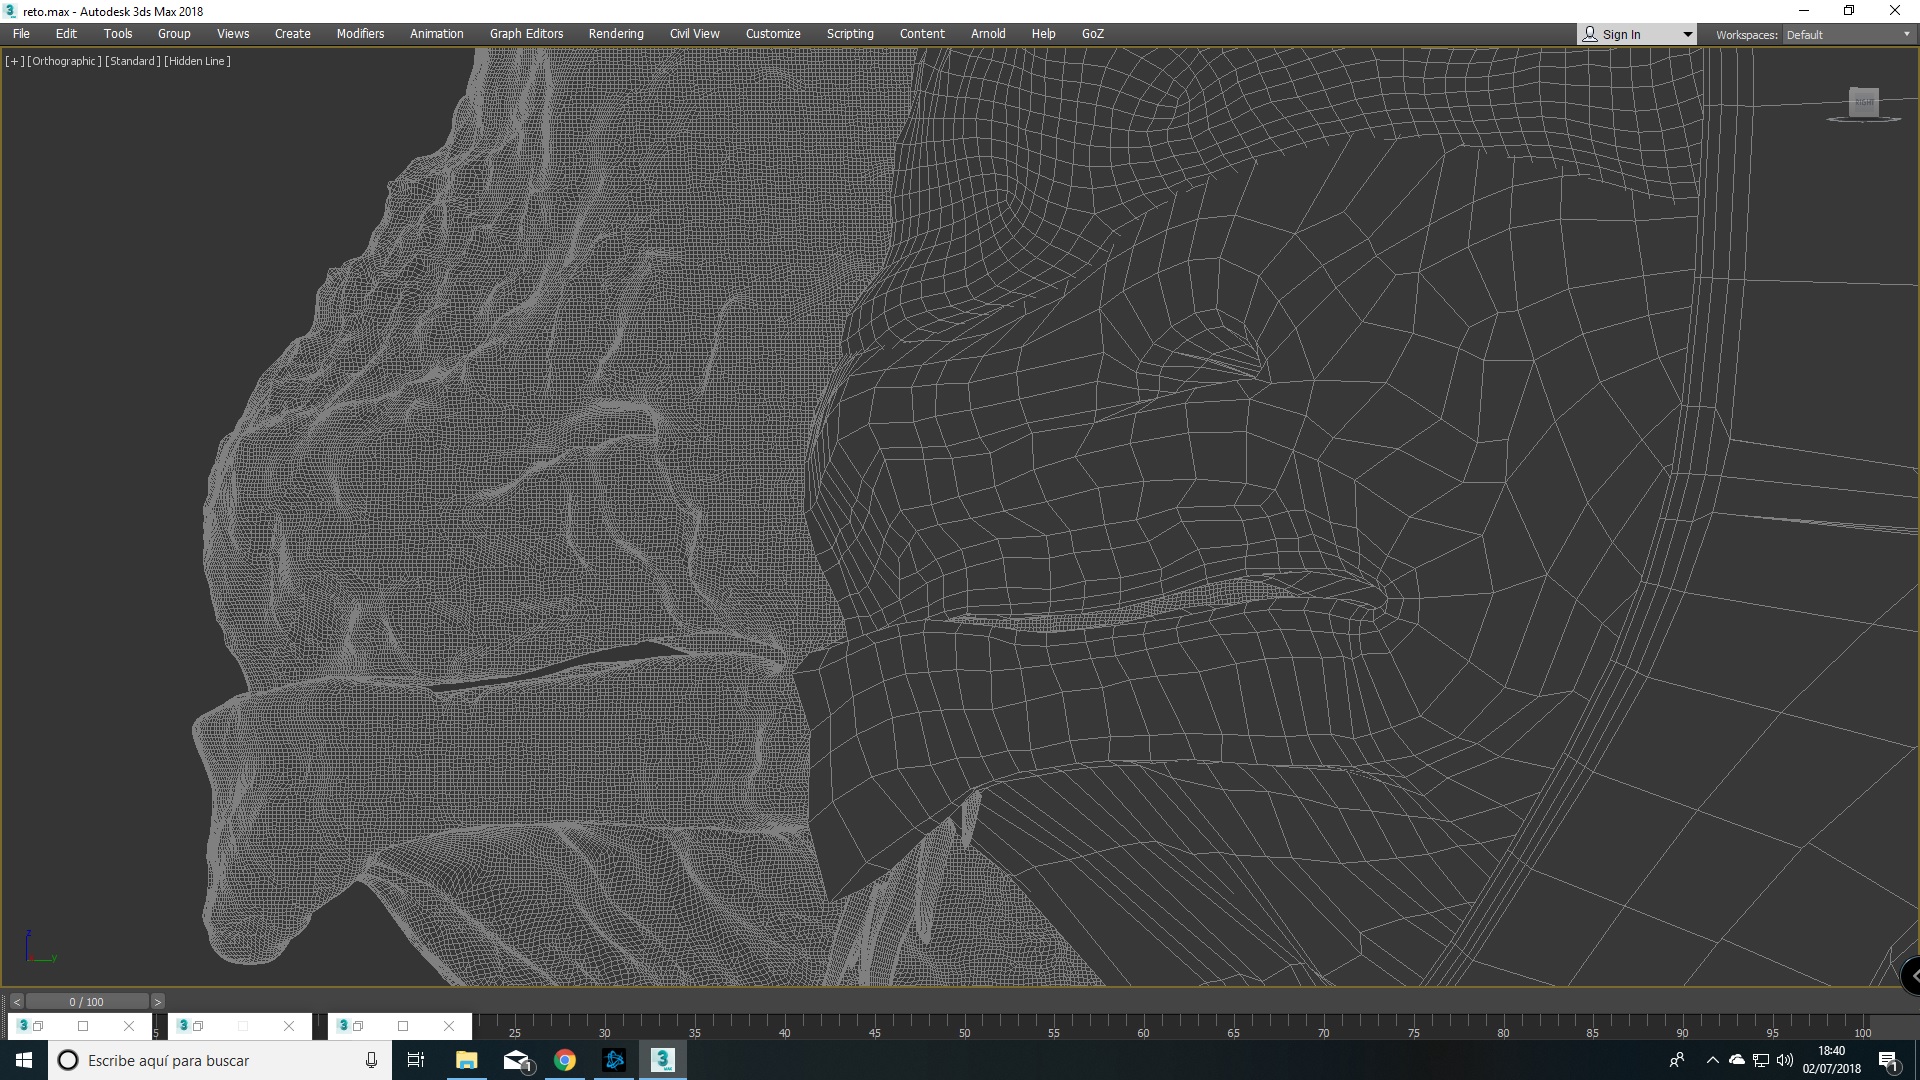The image size is (1920, 1080).
Task: Click the viewport plus [+] general menu
Action: tap(14, 61)
